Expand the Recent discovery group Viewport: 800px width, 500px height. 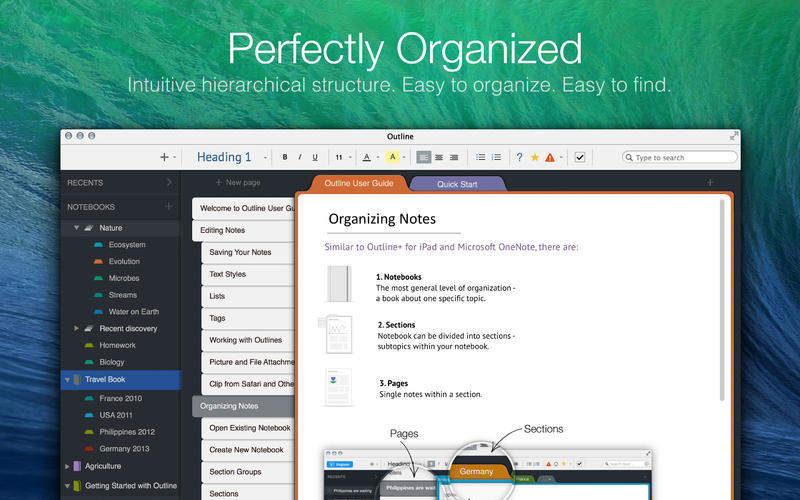point(77,328)
